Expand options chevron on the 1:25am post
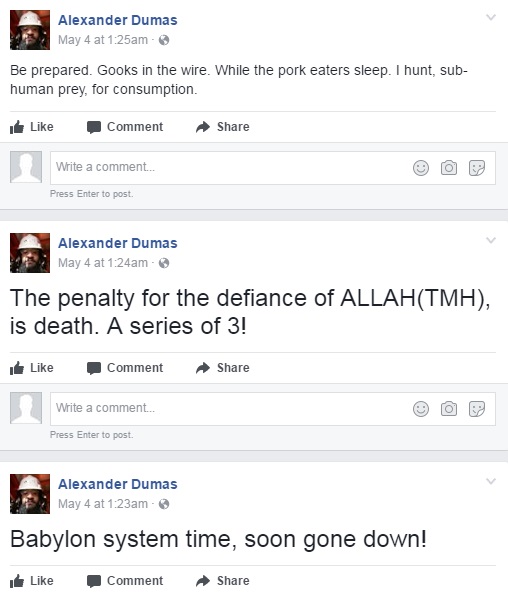This screenshot has width=508, height=594. (491, 17)
